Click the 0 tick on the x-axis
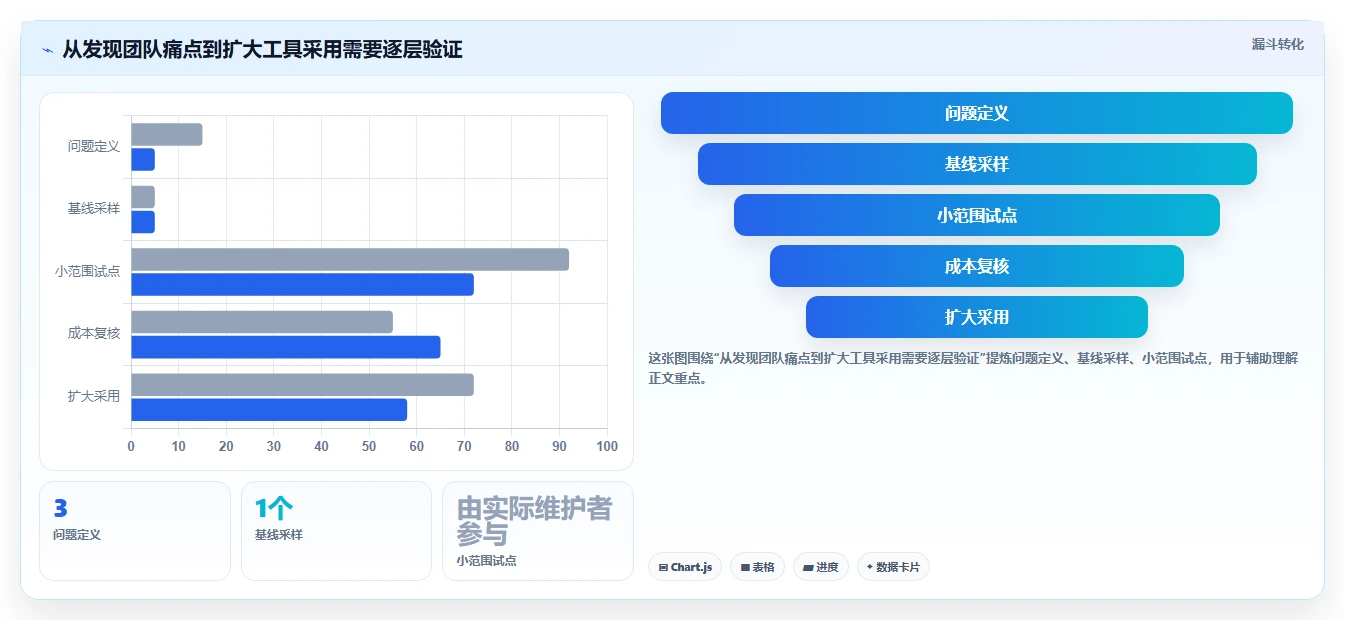The width and height of the screenshot is (1345, 620). click(x=131, y=446)
